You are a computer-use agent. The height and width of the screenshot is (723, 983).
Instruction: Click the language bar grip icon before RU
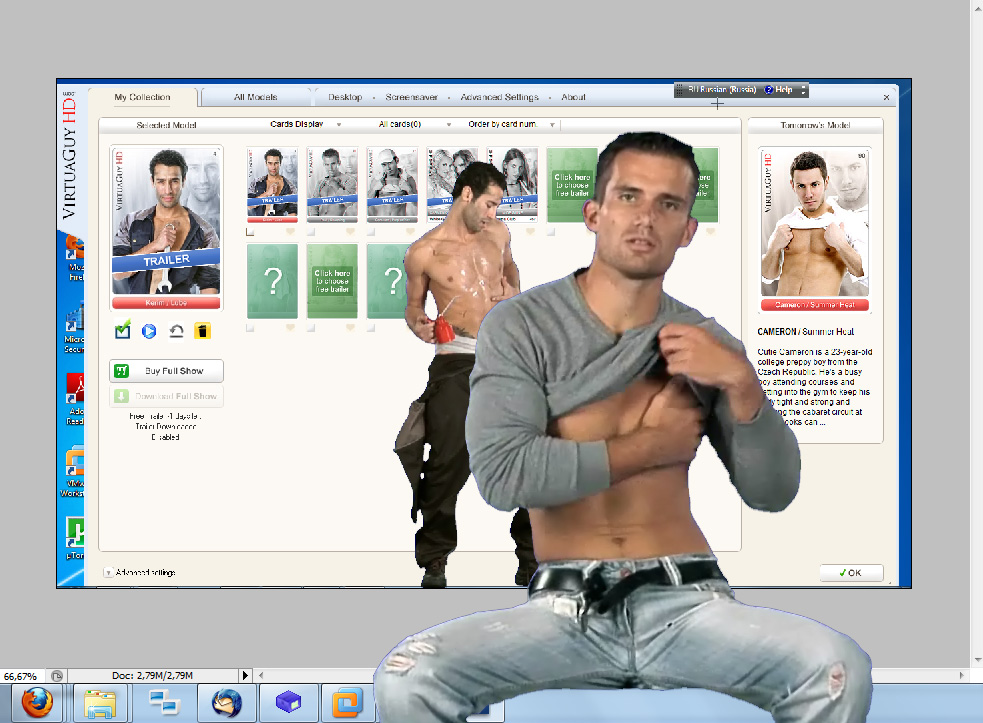(679, 90)
